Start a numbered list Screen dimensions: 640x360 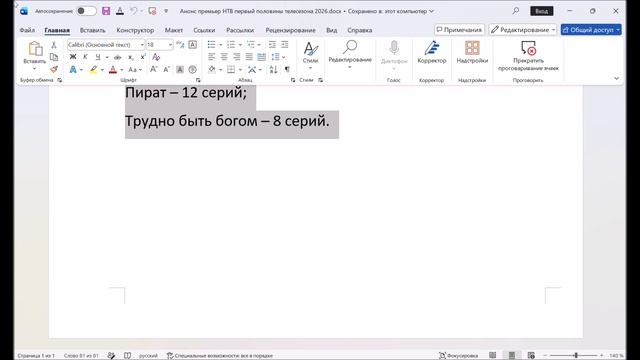pos(231,44)
